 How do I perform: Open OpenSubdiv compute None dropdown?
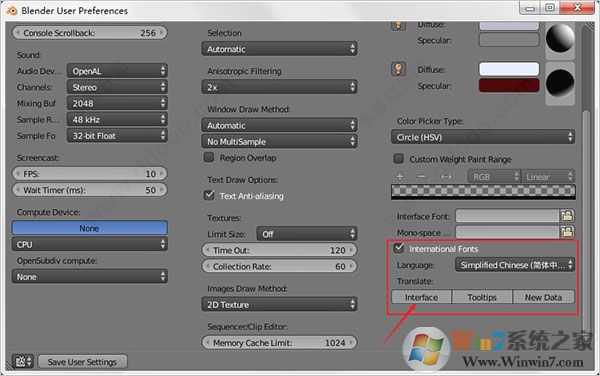click(x=90, y=276)
